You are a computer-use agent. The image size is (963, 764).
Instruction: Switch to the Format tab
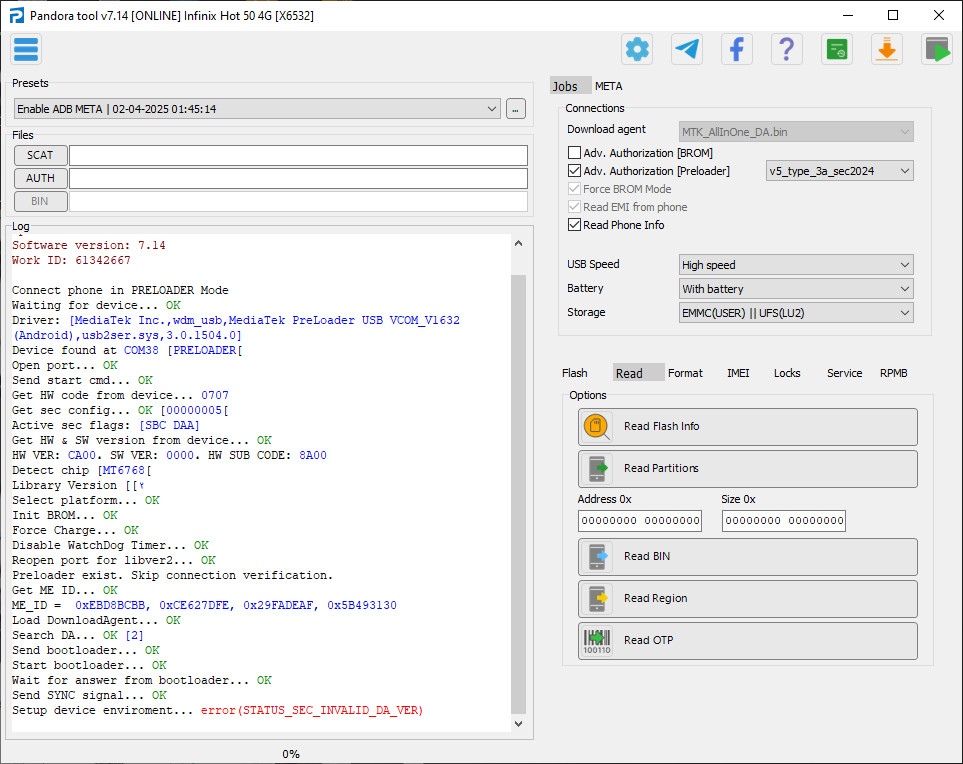(685, 373)
